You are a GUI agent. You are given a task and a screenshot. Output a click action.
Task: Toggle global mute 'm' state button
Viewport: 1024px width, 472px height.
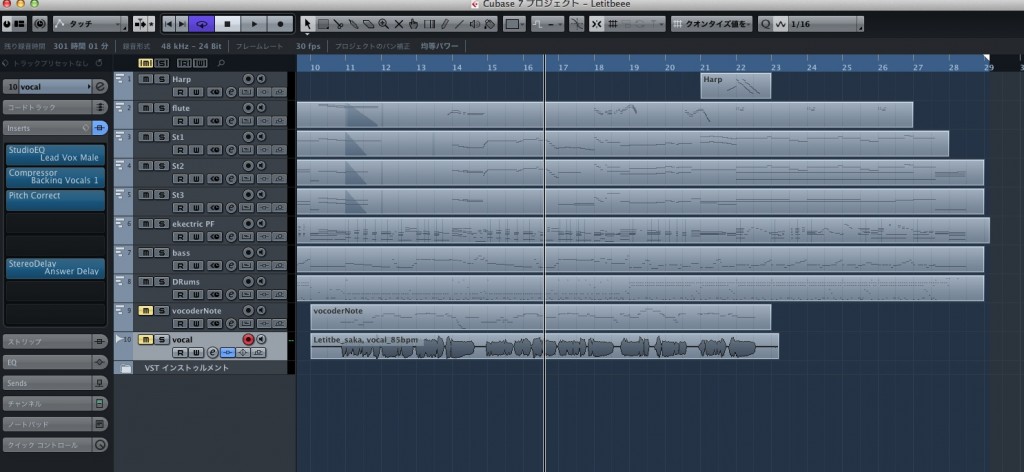tap(145, 63)
